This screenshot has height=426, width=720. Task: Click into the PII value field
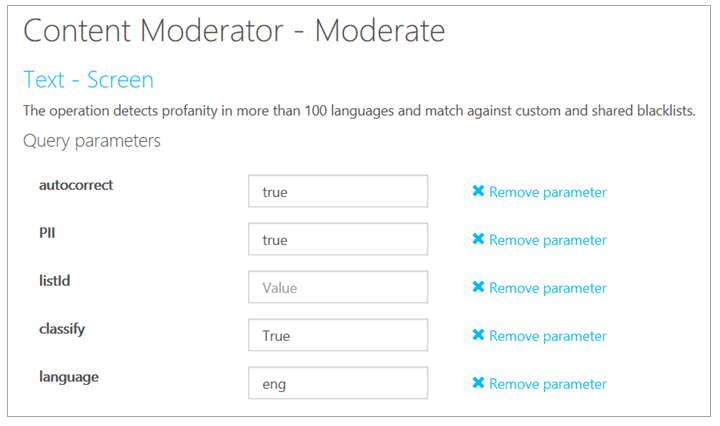[x=338, y=239]
